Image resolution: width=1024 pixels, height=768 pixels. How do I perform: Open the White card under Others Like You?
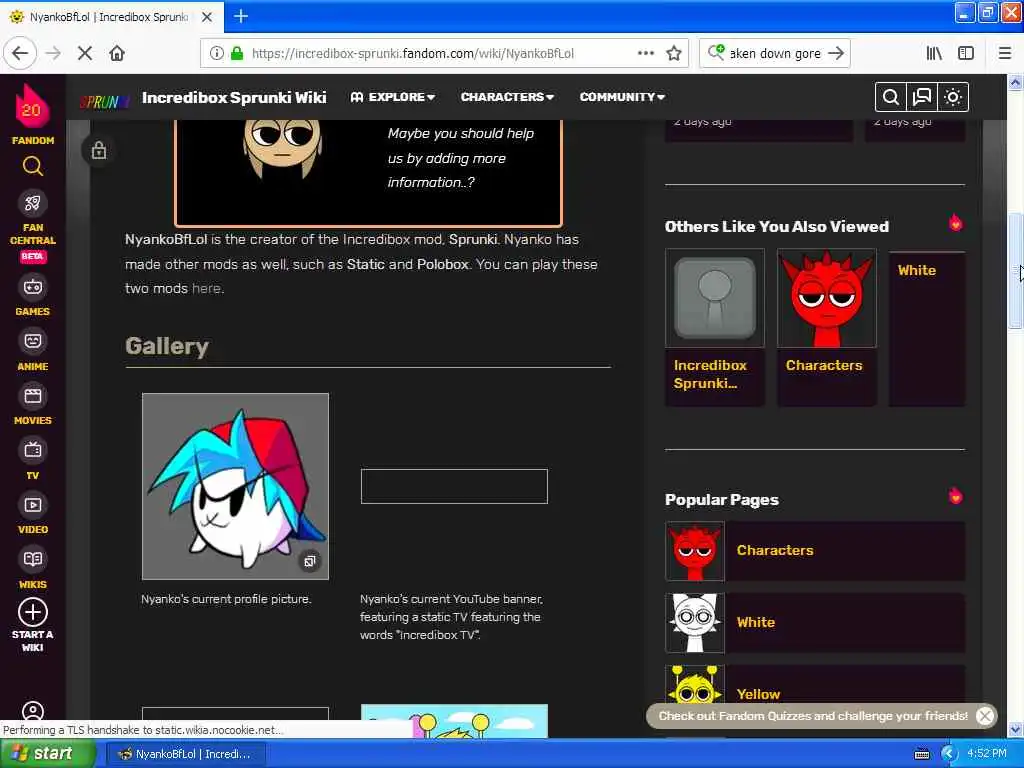click(x=927, y=327)
